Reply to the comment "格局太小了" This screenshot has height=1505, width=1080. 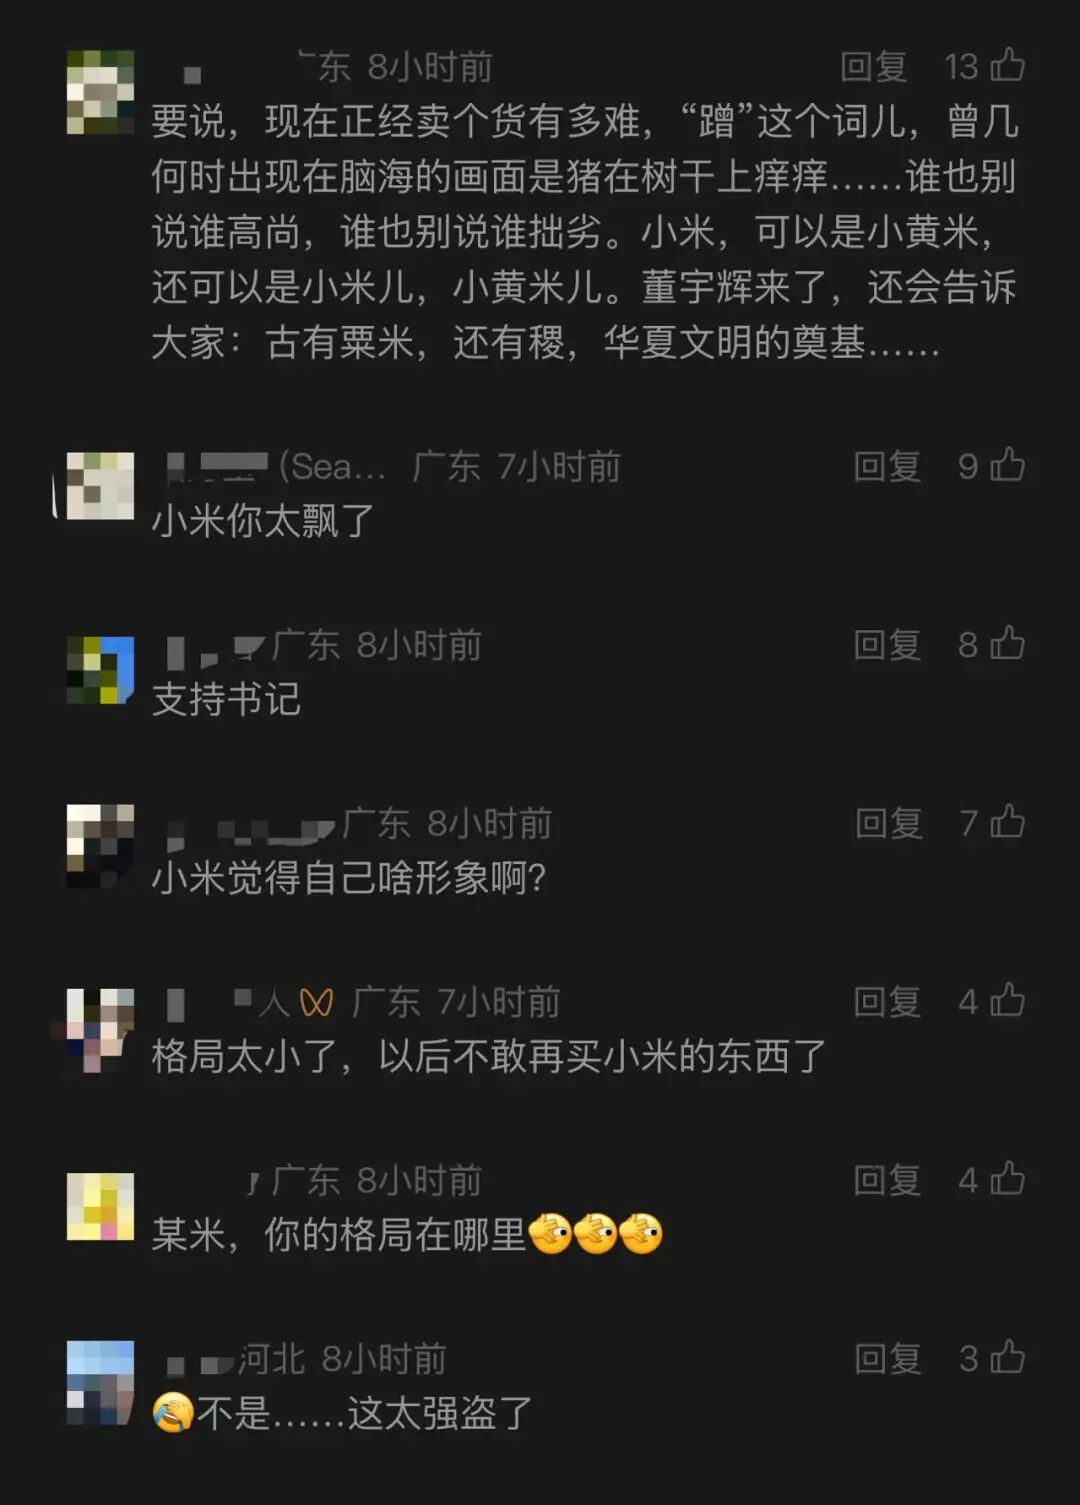[x=887, y=1002]
